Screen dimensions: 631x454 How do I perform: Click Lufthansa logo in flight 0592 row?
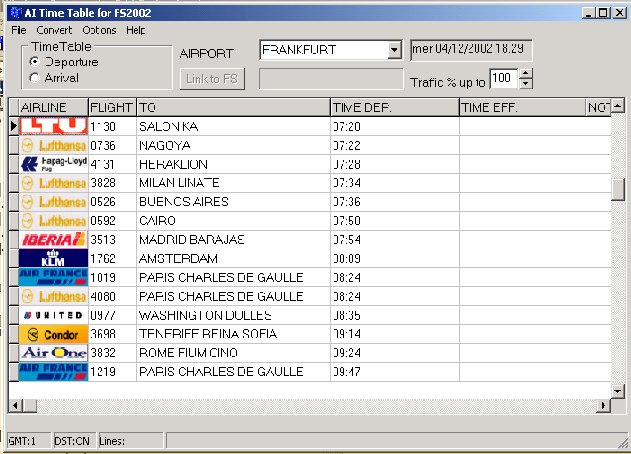[54, 221]
